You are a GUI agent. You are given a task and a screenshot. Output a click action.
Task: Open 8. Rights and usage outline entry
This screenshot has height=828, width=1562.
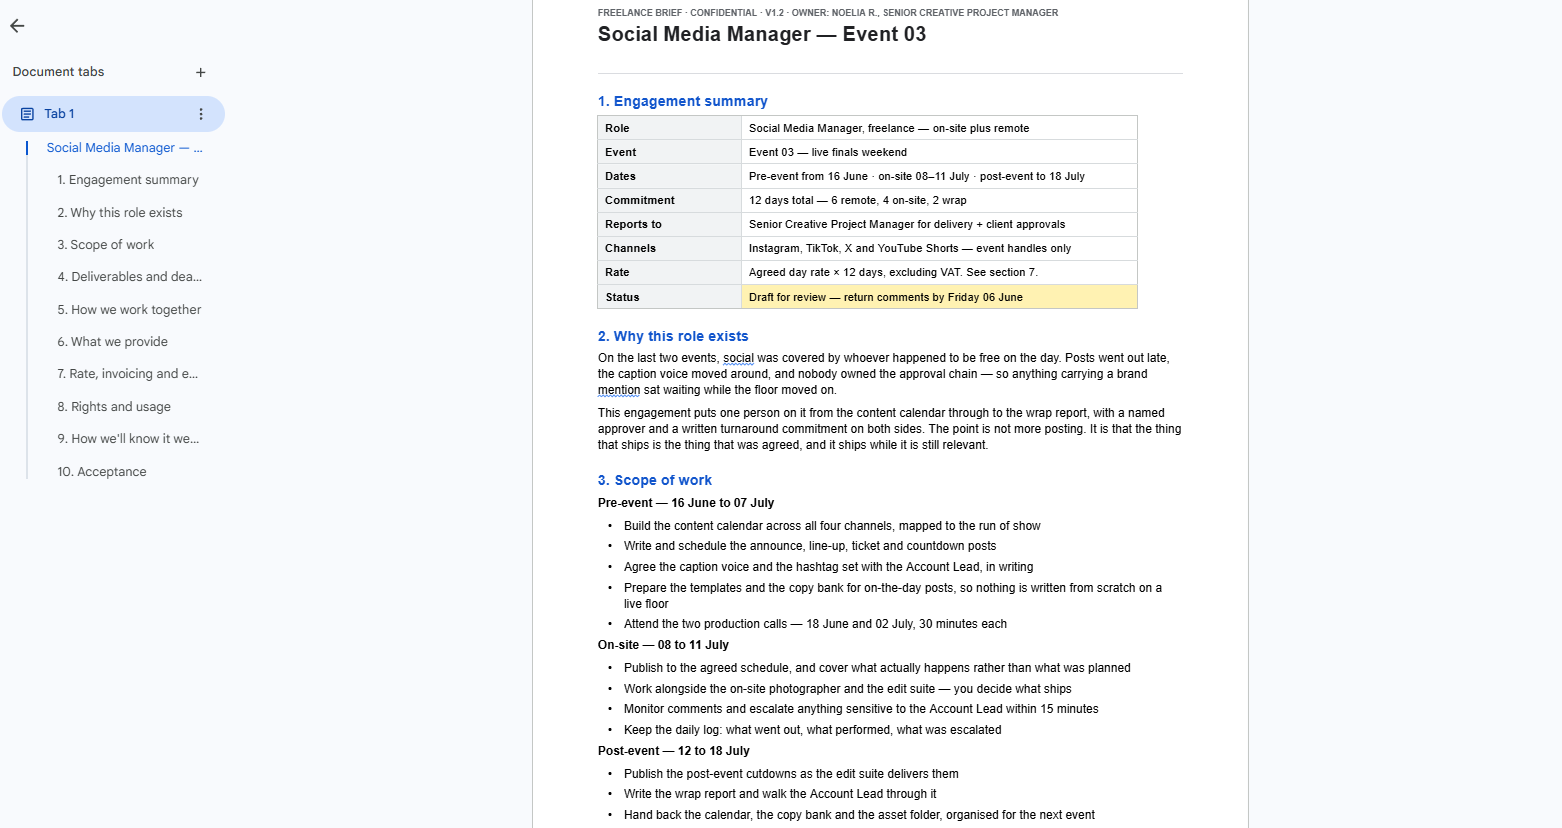[x=114, y=407]
